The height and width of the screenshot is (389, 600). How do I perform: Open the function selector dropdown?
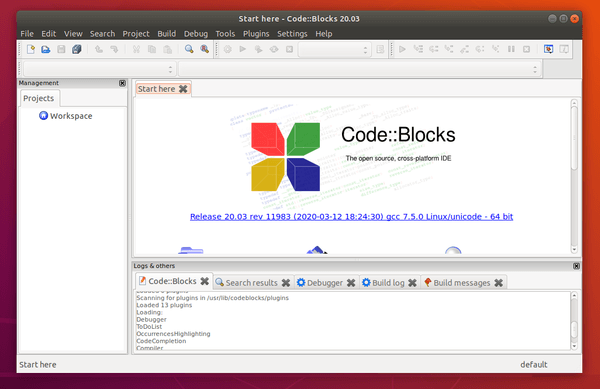click(x=359, y=69)
